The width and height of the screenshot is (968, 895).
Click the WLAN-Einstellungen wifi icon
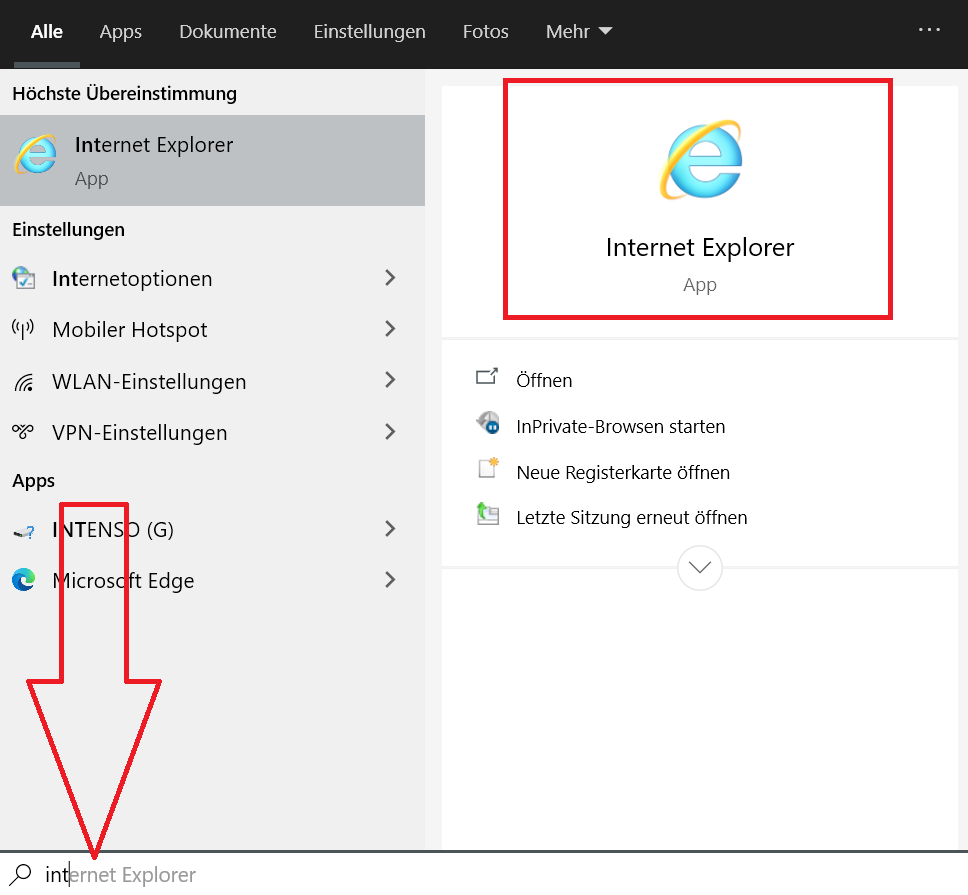click(23, 382)
